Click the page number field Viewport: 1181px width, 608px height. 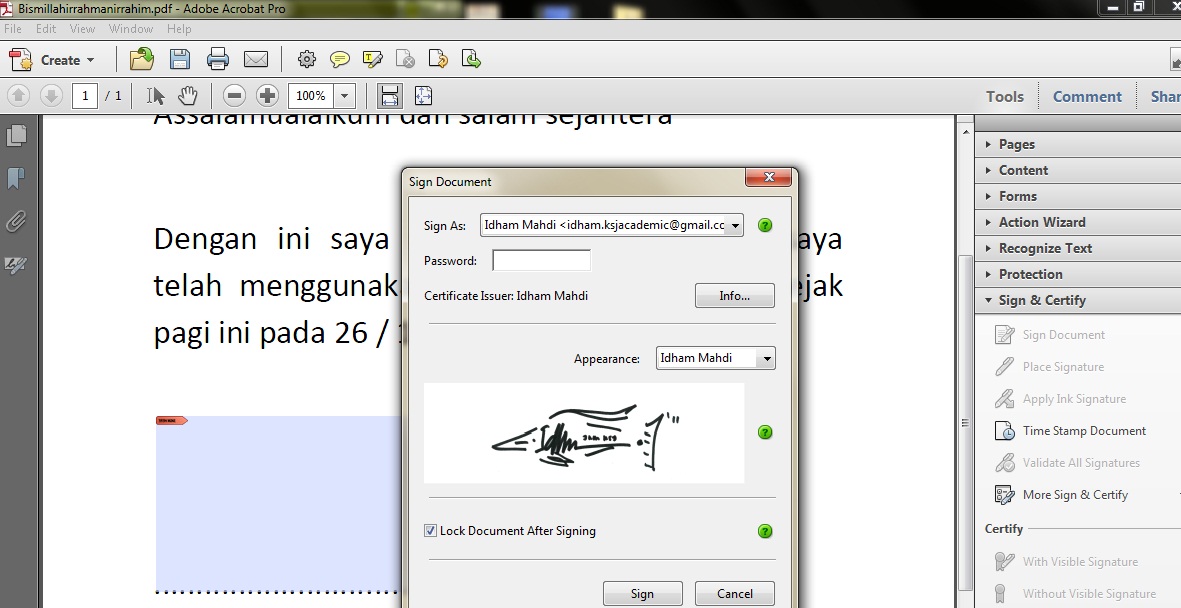click(x=85, y=96)
